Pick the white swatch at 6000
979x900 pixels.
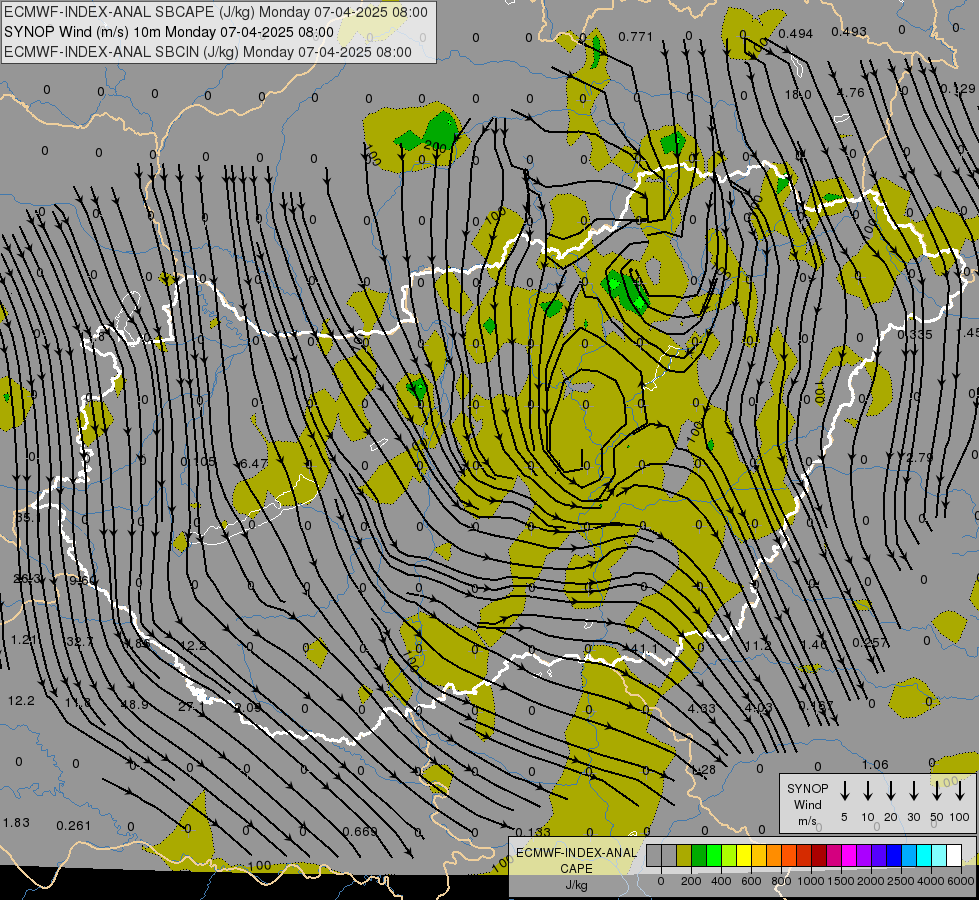[x=953, y=856]
